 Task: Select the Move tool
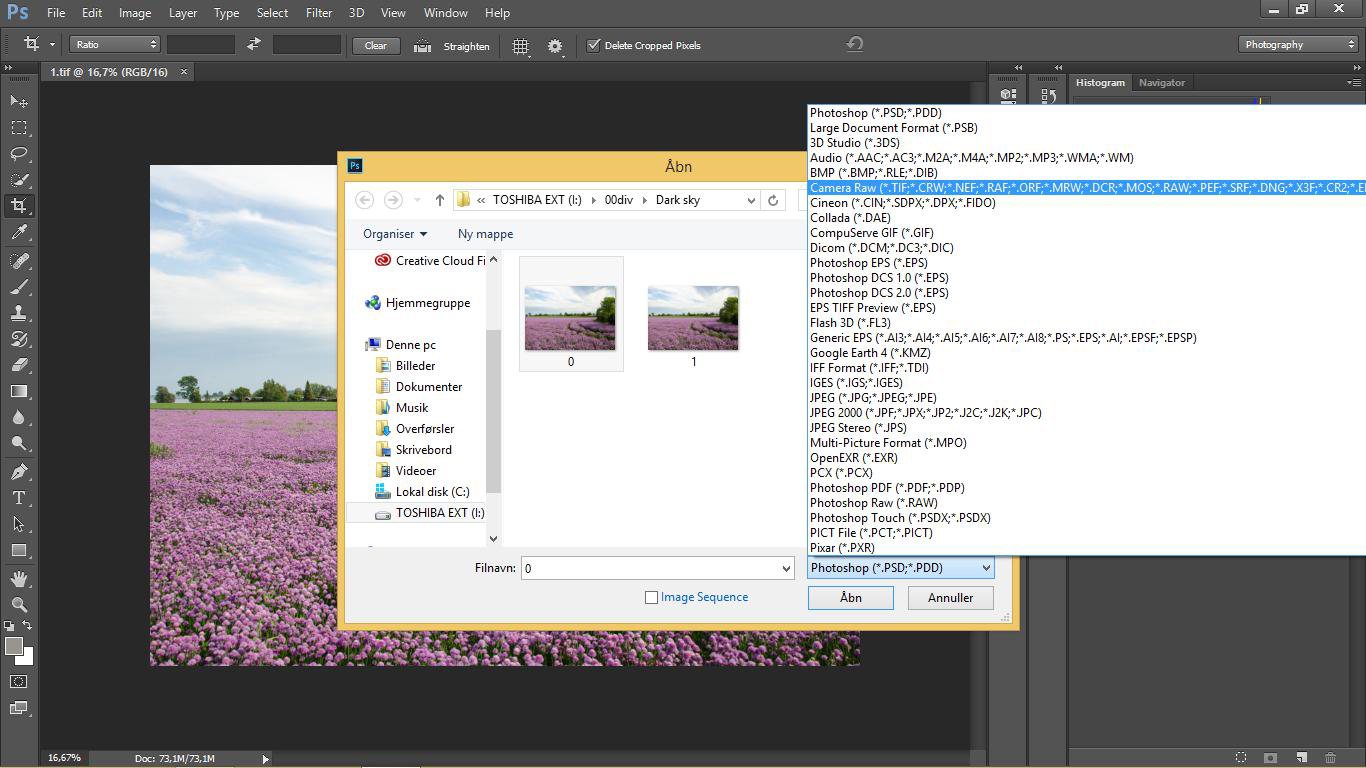19,101
